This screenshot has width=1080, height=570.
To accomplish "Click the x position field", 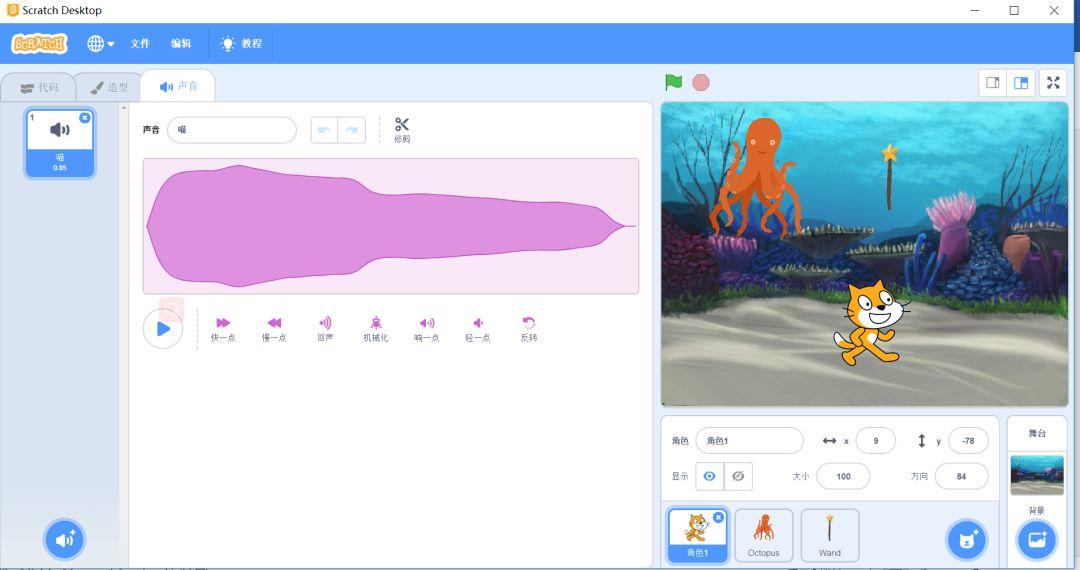I will point(875,441).
